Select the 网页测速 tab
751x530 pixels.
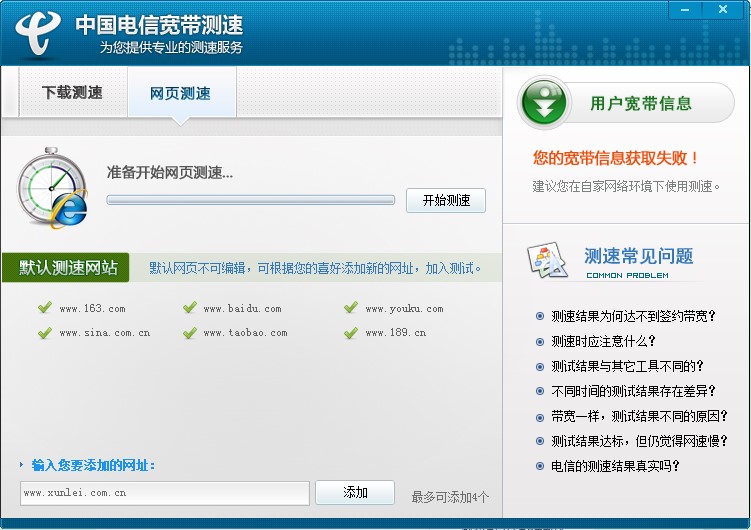pyautogui.click(x=182, y=92)
